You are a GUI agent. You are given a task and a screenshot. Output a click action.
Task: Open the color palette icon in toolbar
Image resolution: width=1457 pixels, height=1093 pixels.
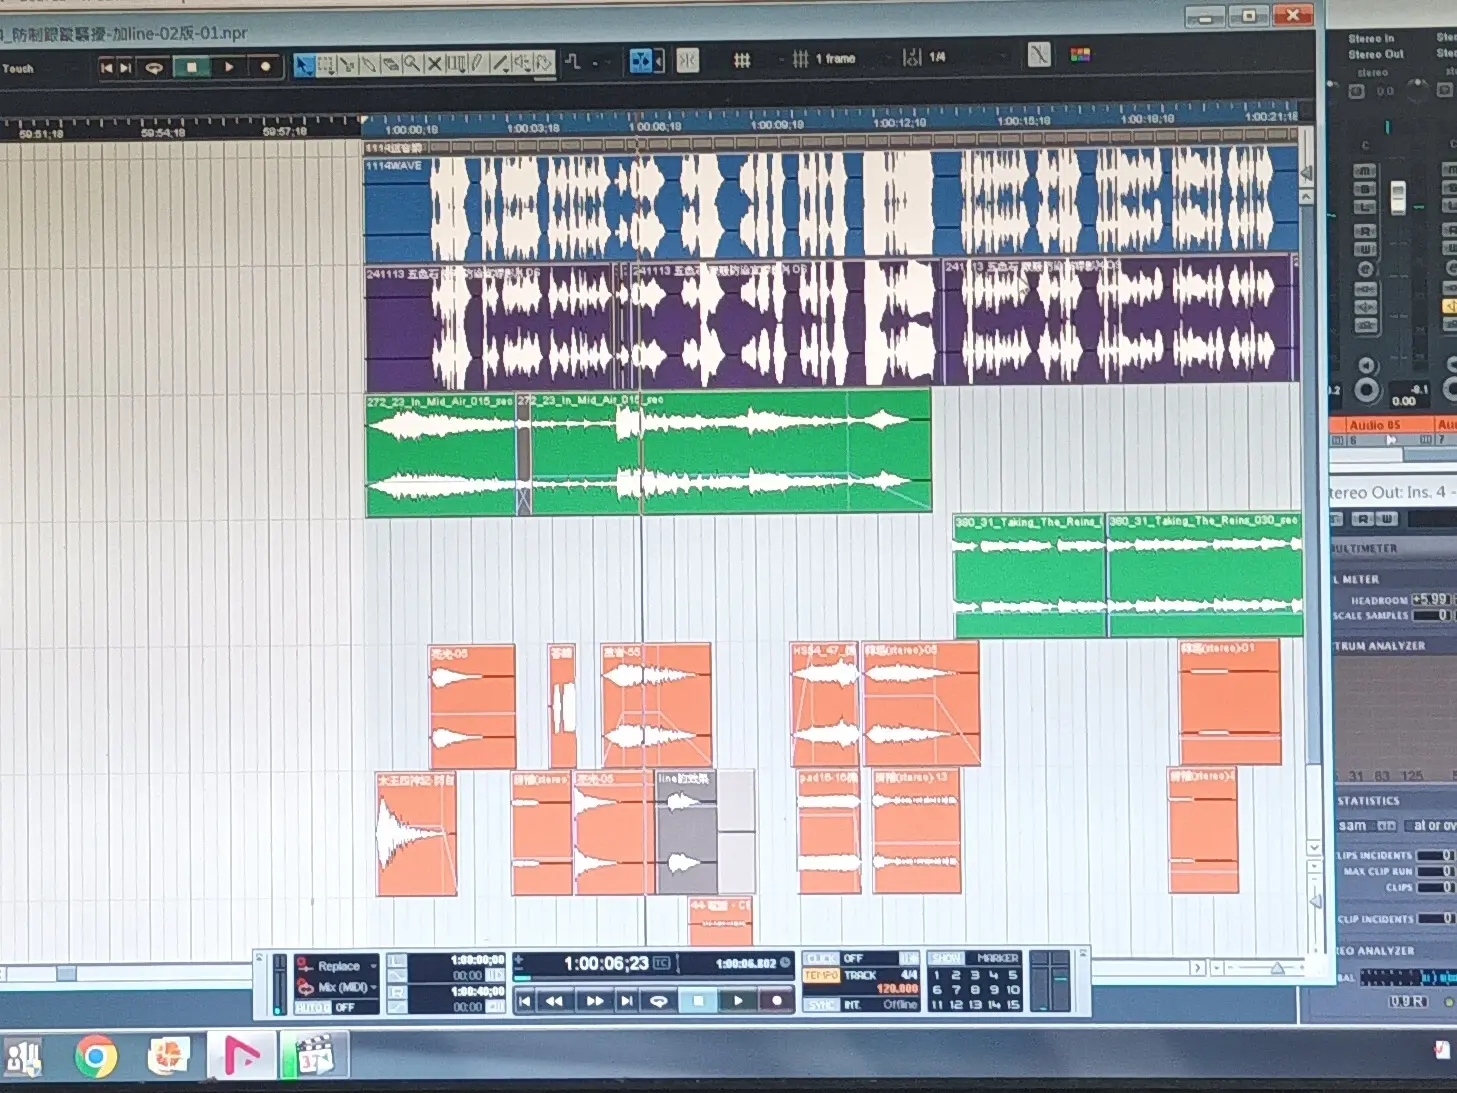pos(1080,55)
